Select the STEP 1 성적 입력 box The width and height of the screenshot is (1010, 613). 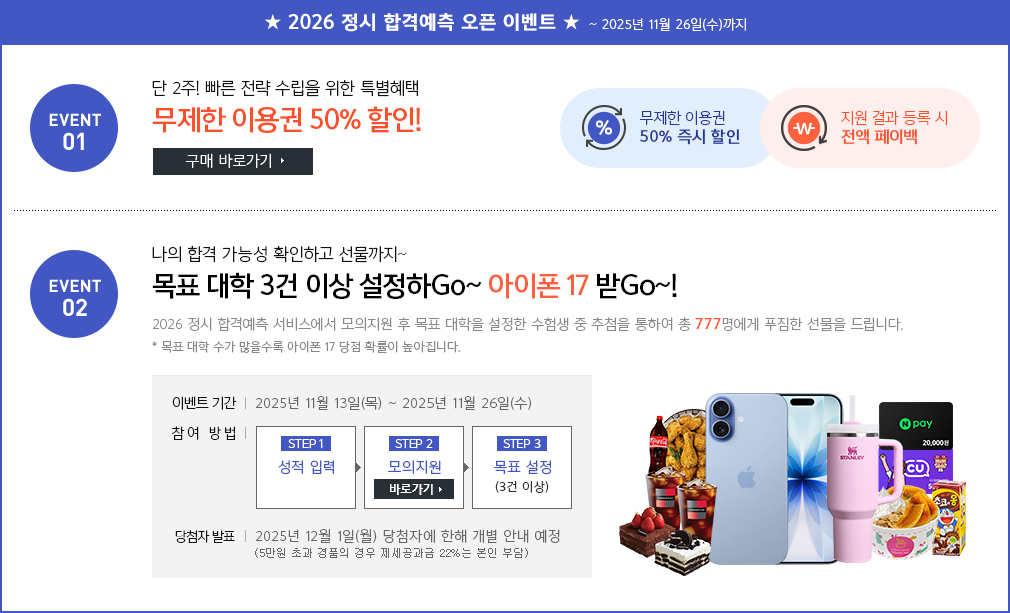(306, 467)
